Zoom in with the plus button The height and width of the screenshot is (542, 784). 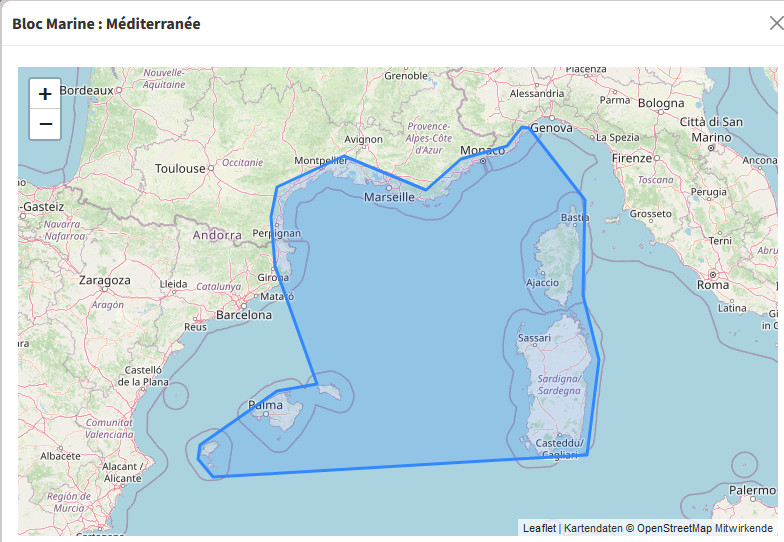[45, 94]
